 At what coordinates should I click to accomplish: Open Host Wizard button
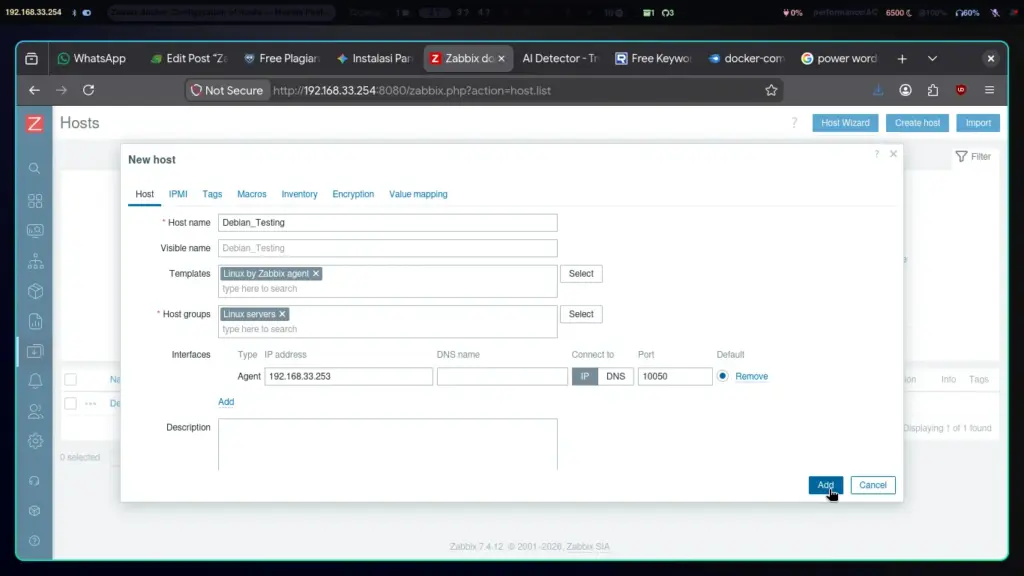click(845, 123)
